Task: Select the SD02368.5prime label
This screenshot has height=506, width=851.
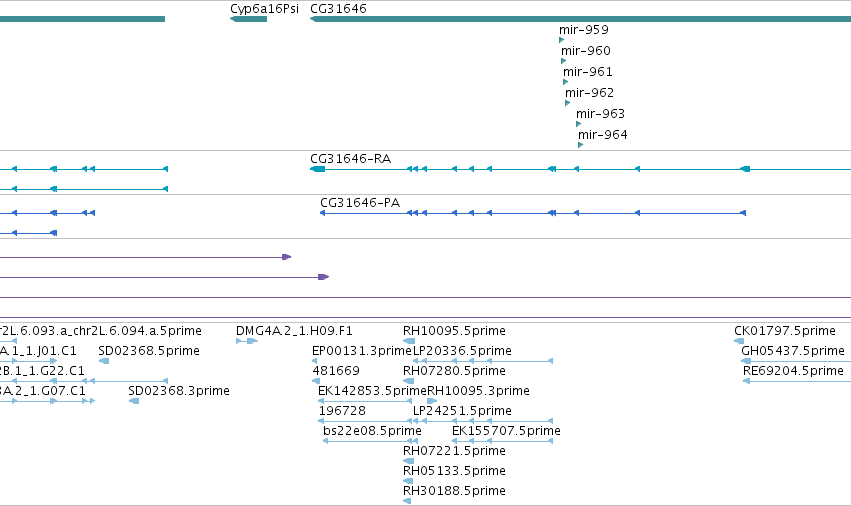Action: click(149, 351)
